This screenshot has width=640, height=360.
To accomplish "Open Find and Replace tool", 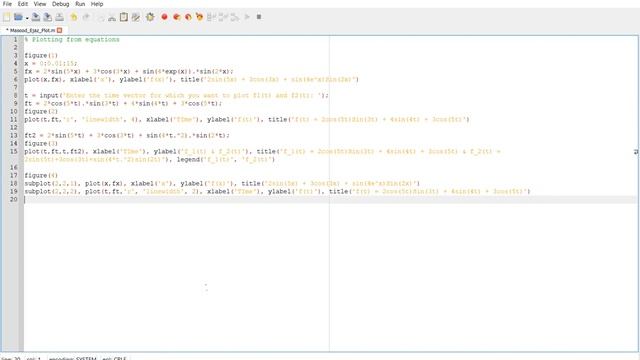I will (136, 17).
